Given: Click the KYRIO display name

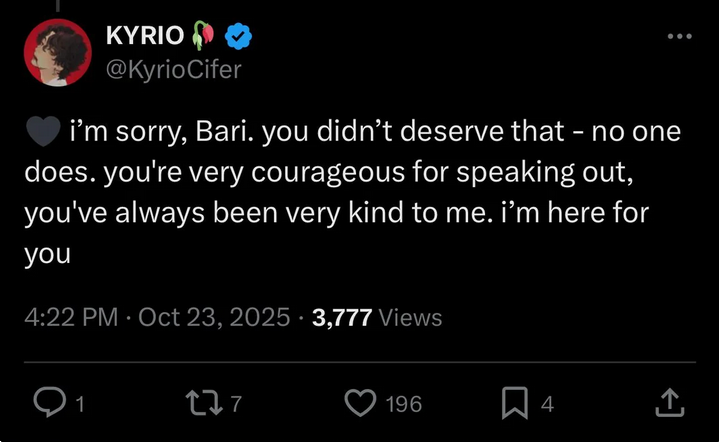Looking at the screenshot, I should click(x=145, y=35).
